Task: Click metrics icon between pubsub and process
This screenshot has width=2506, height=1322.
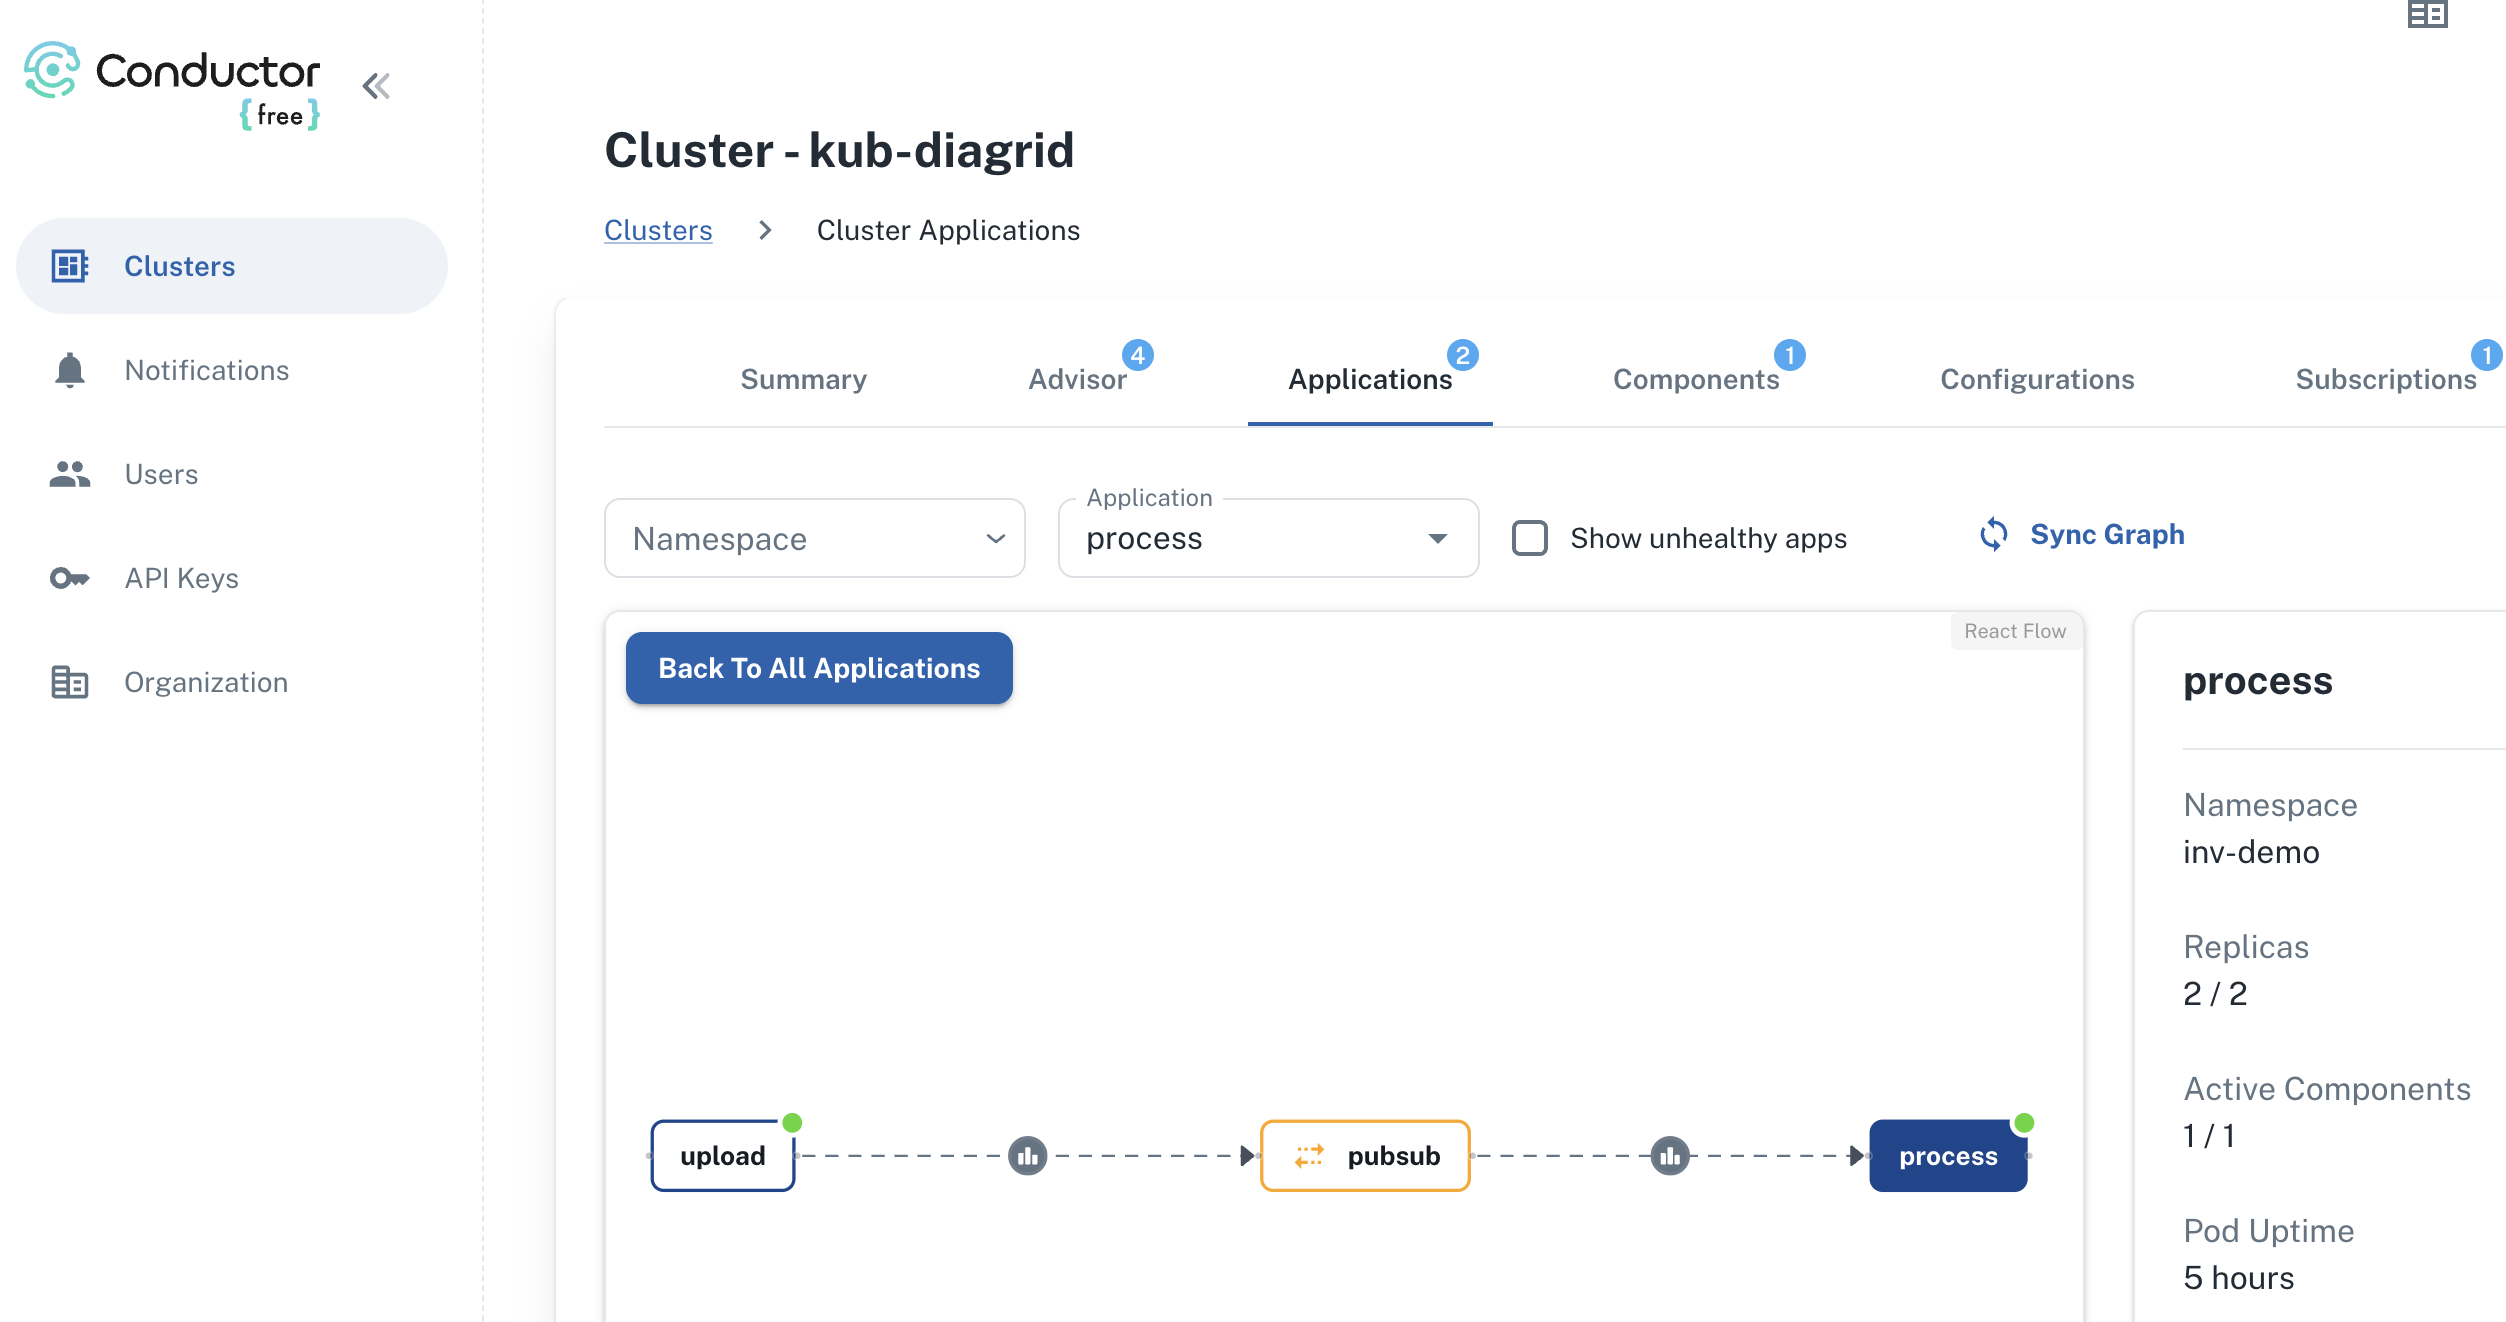Action: pyautogui.click(x=1669, y=1156)
